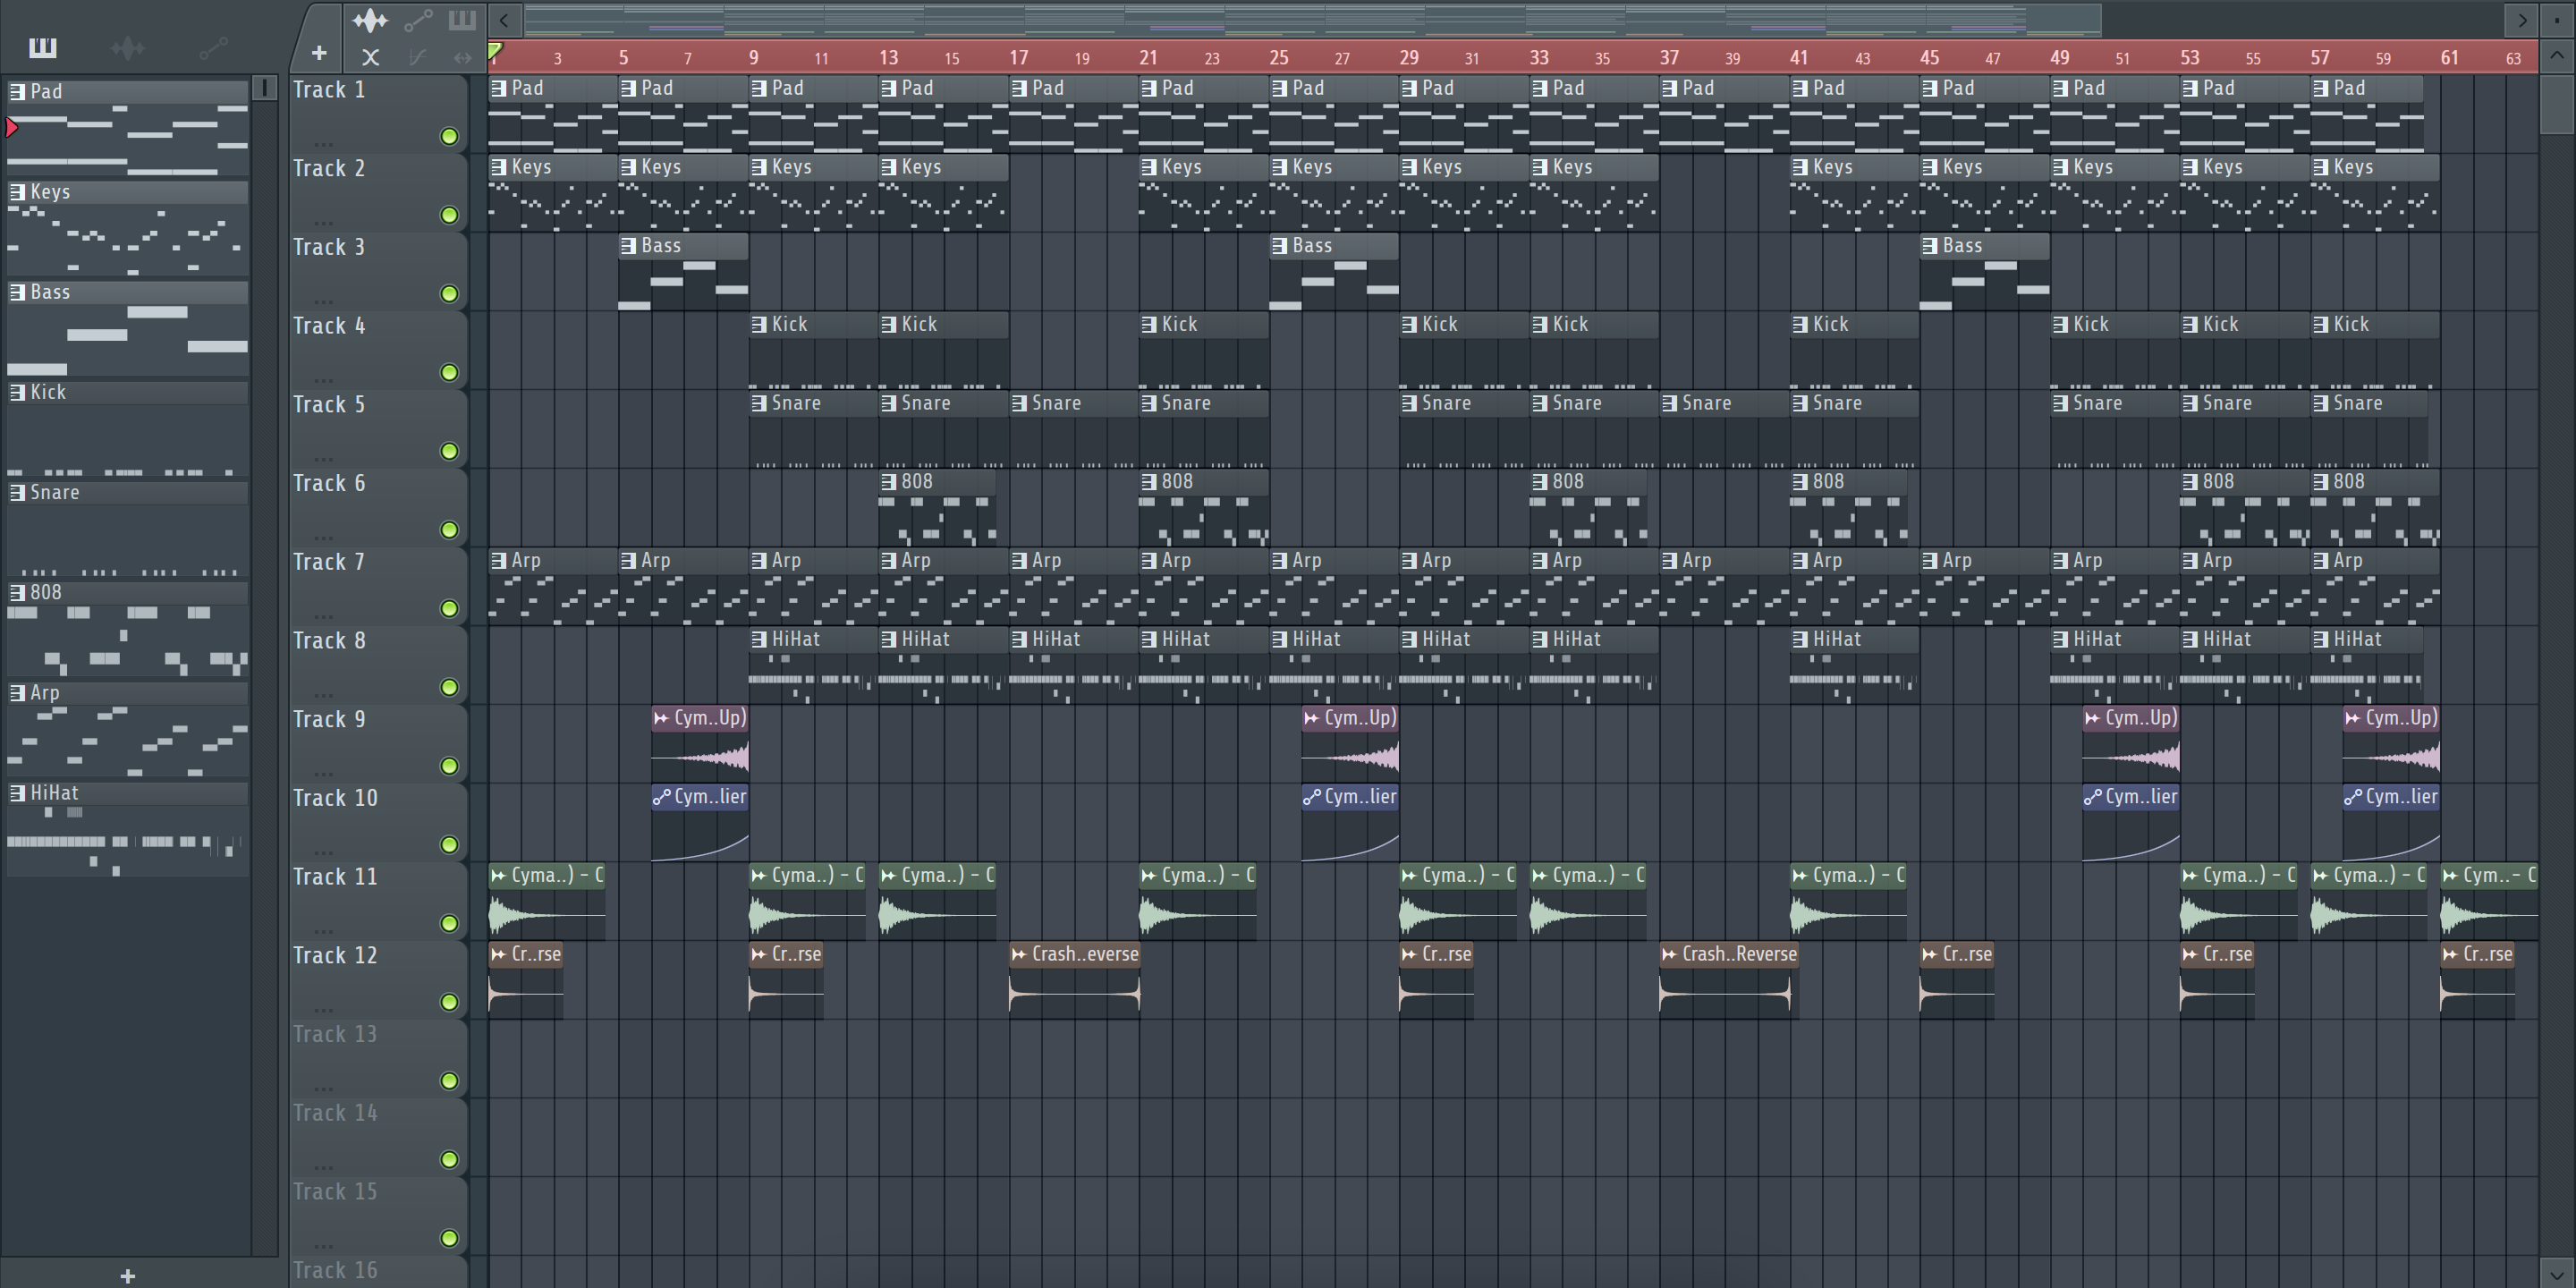Screen dimensions: 2576x1288
Task: Select the Track 10 header label
Action: point(335,798)
